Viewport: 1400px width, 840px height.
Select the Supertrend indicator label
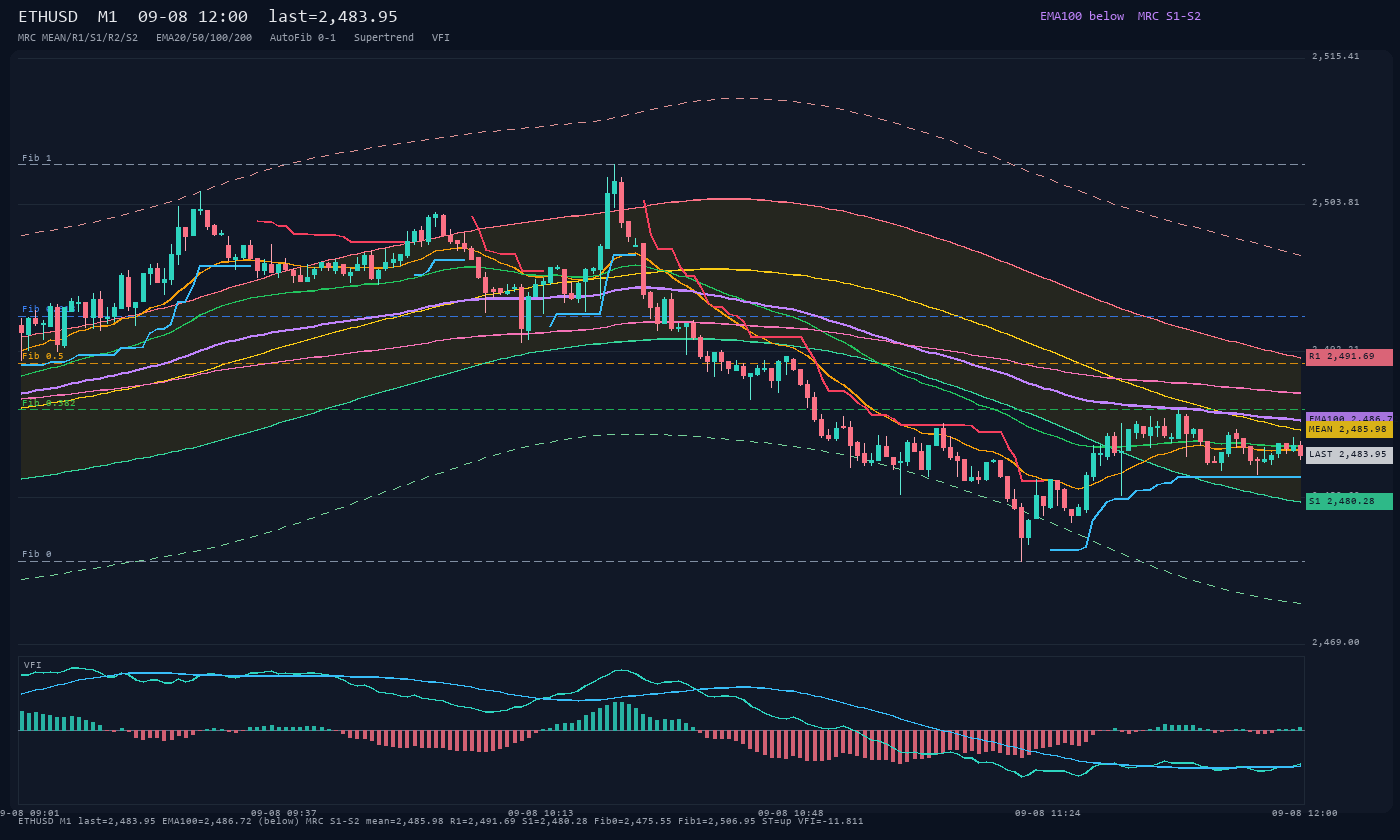pyautogui.click(x=384, y=37)
